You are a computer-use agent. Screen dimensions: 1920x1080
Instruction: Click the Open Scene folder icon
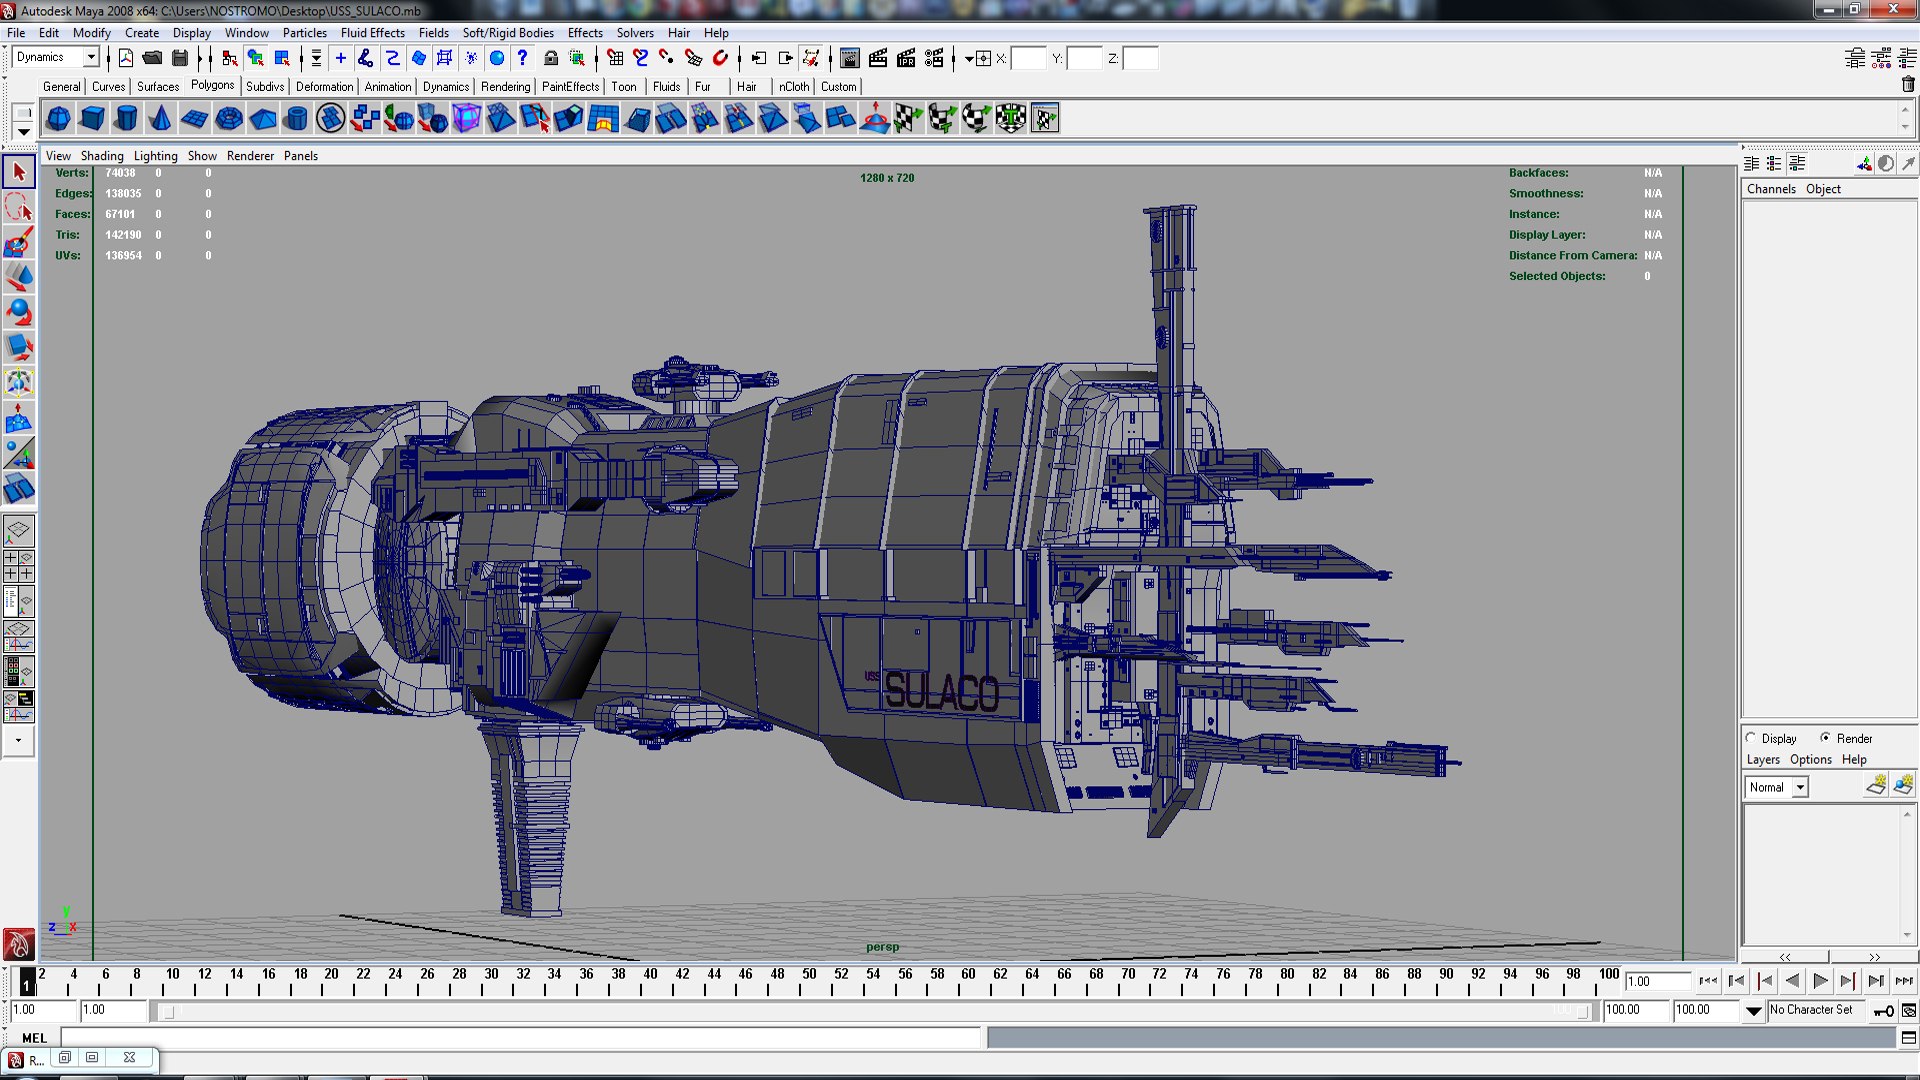click(x=152, y=58)
